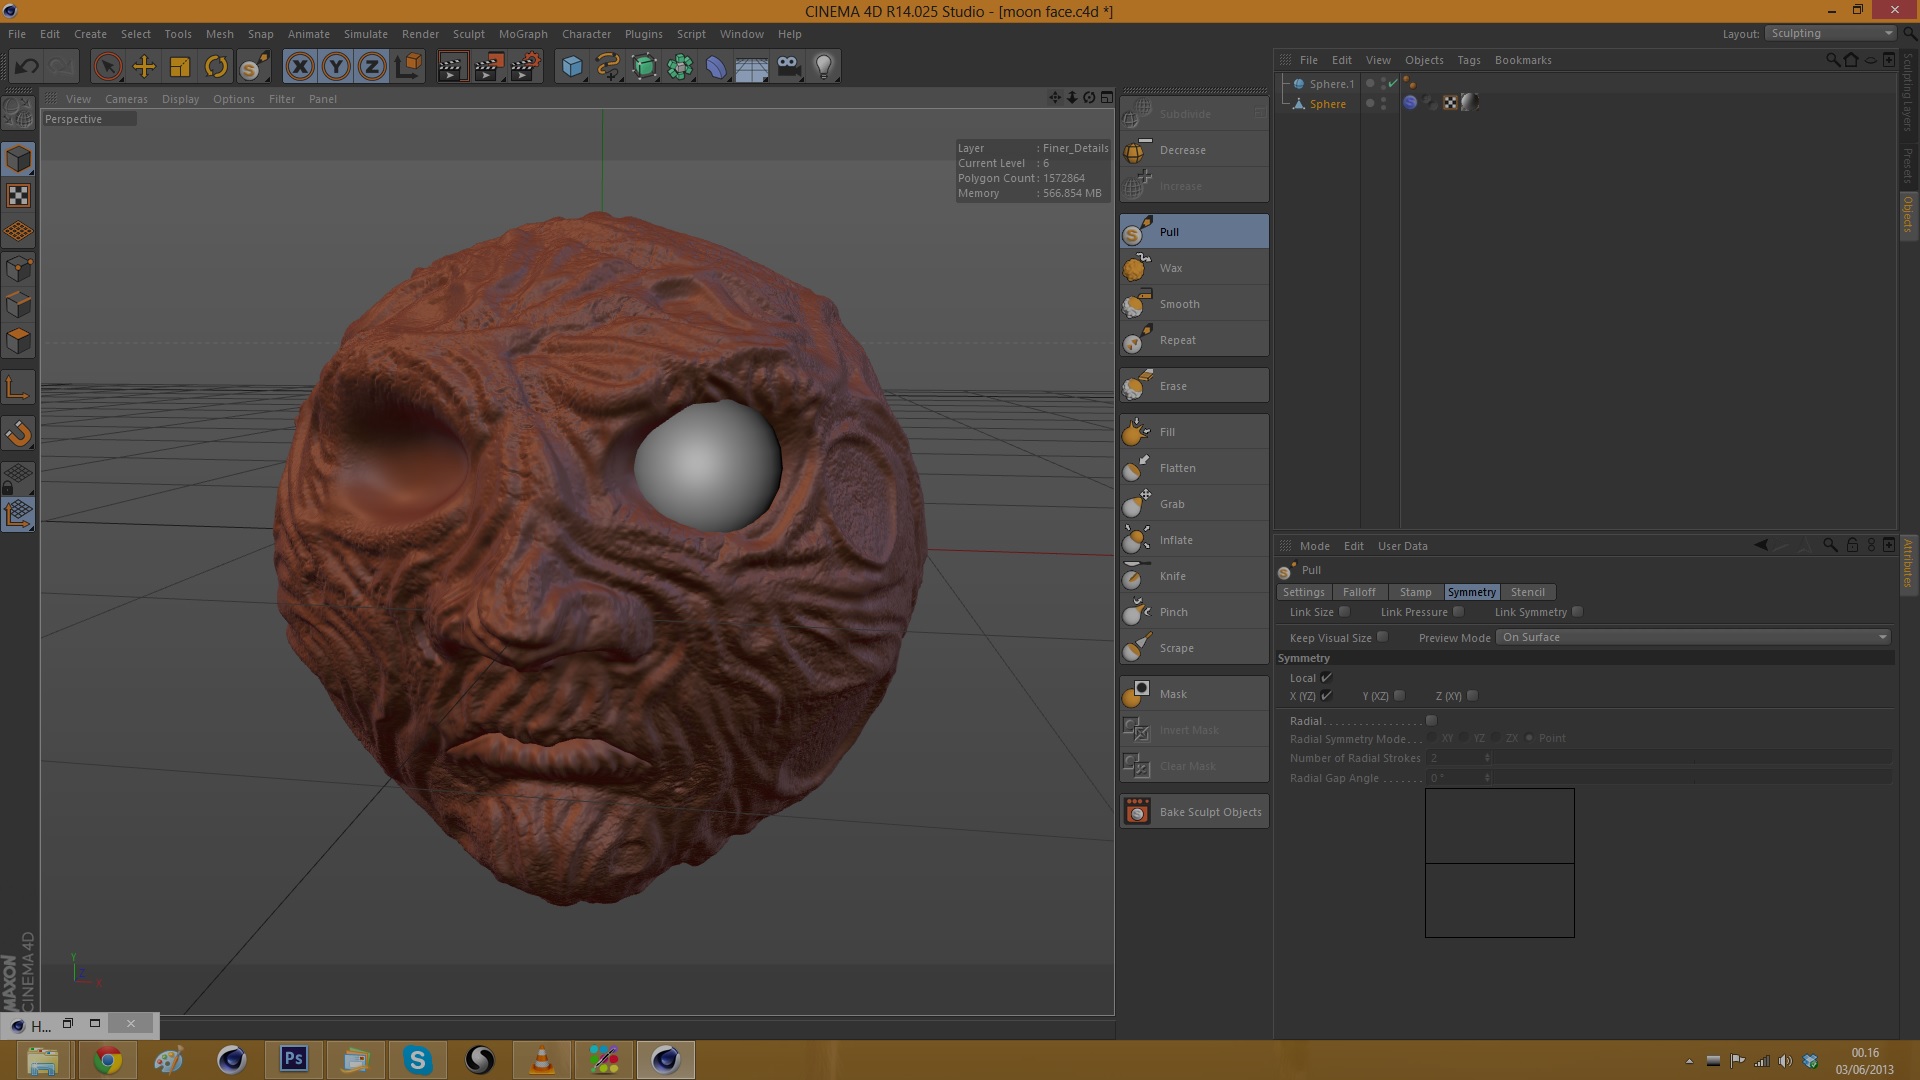Open the MoGraph menu
The image size is (1920, 1080).
pos(523,34)
